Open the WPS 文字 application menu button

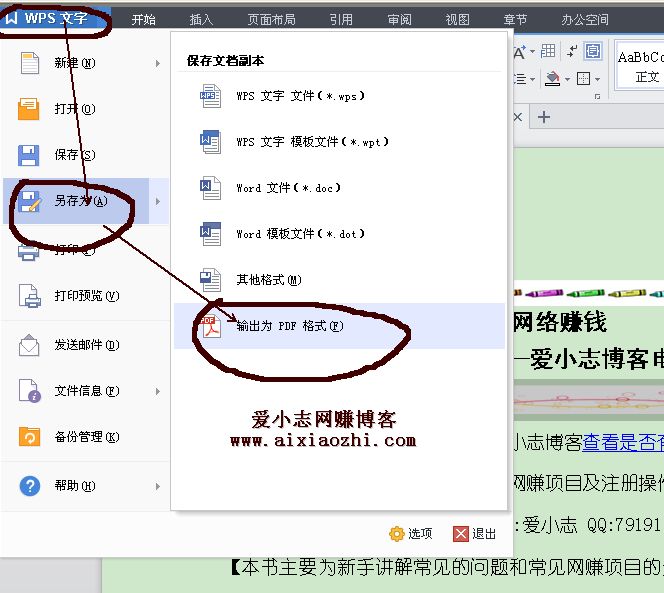54,18
